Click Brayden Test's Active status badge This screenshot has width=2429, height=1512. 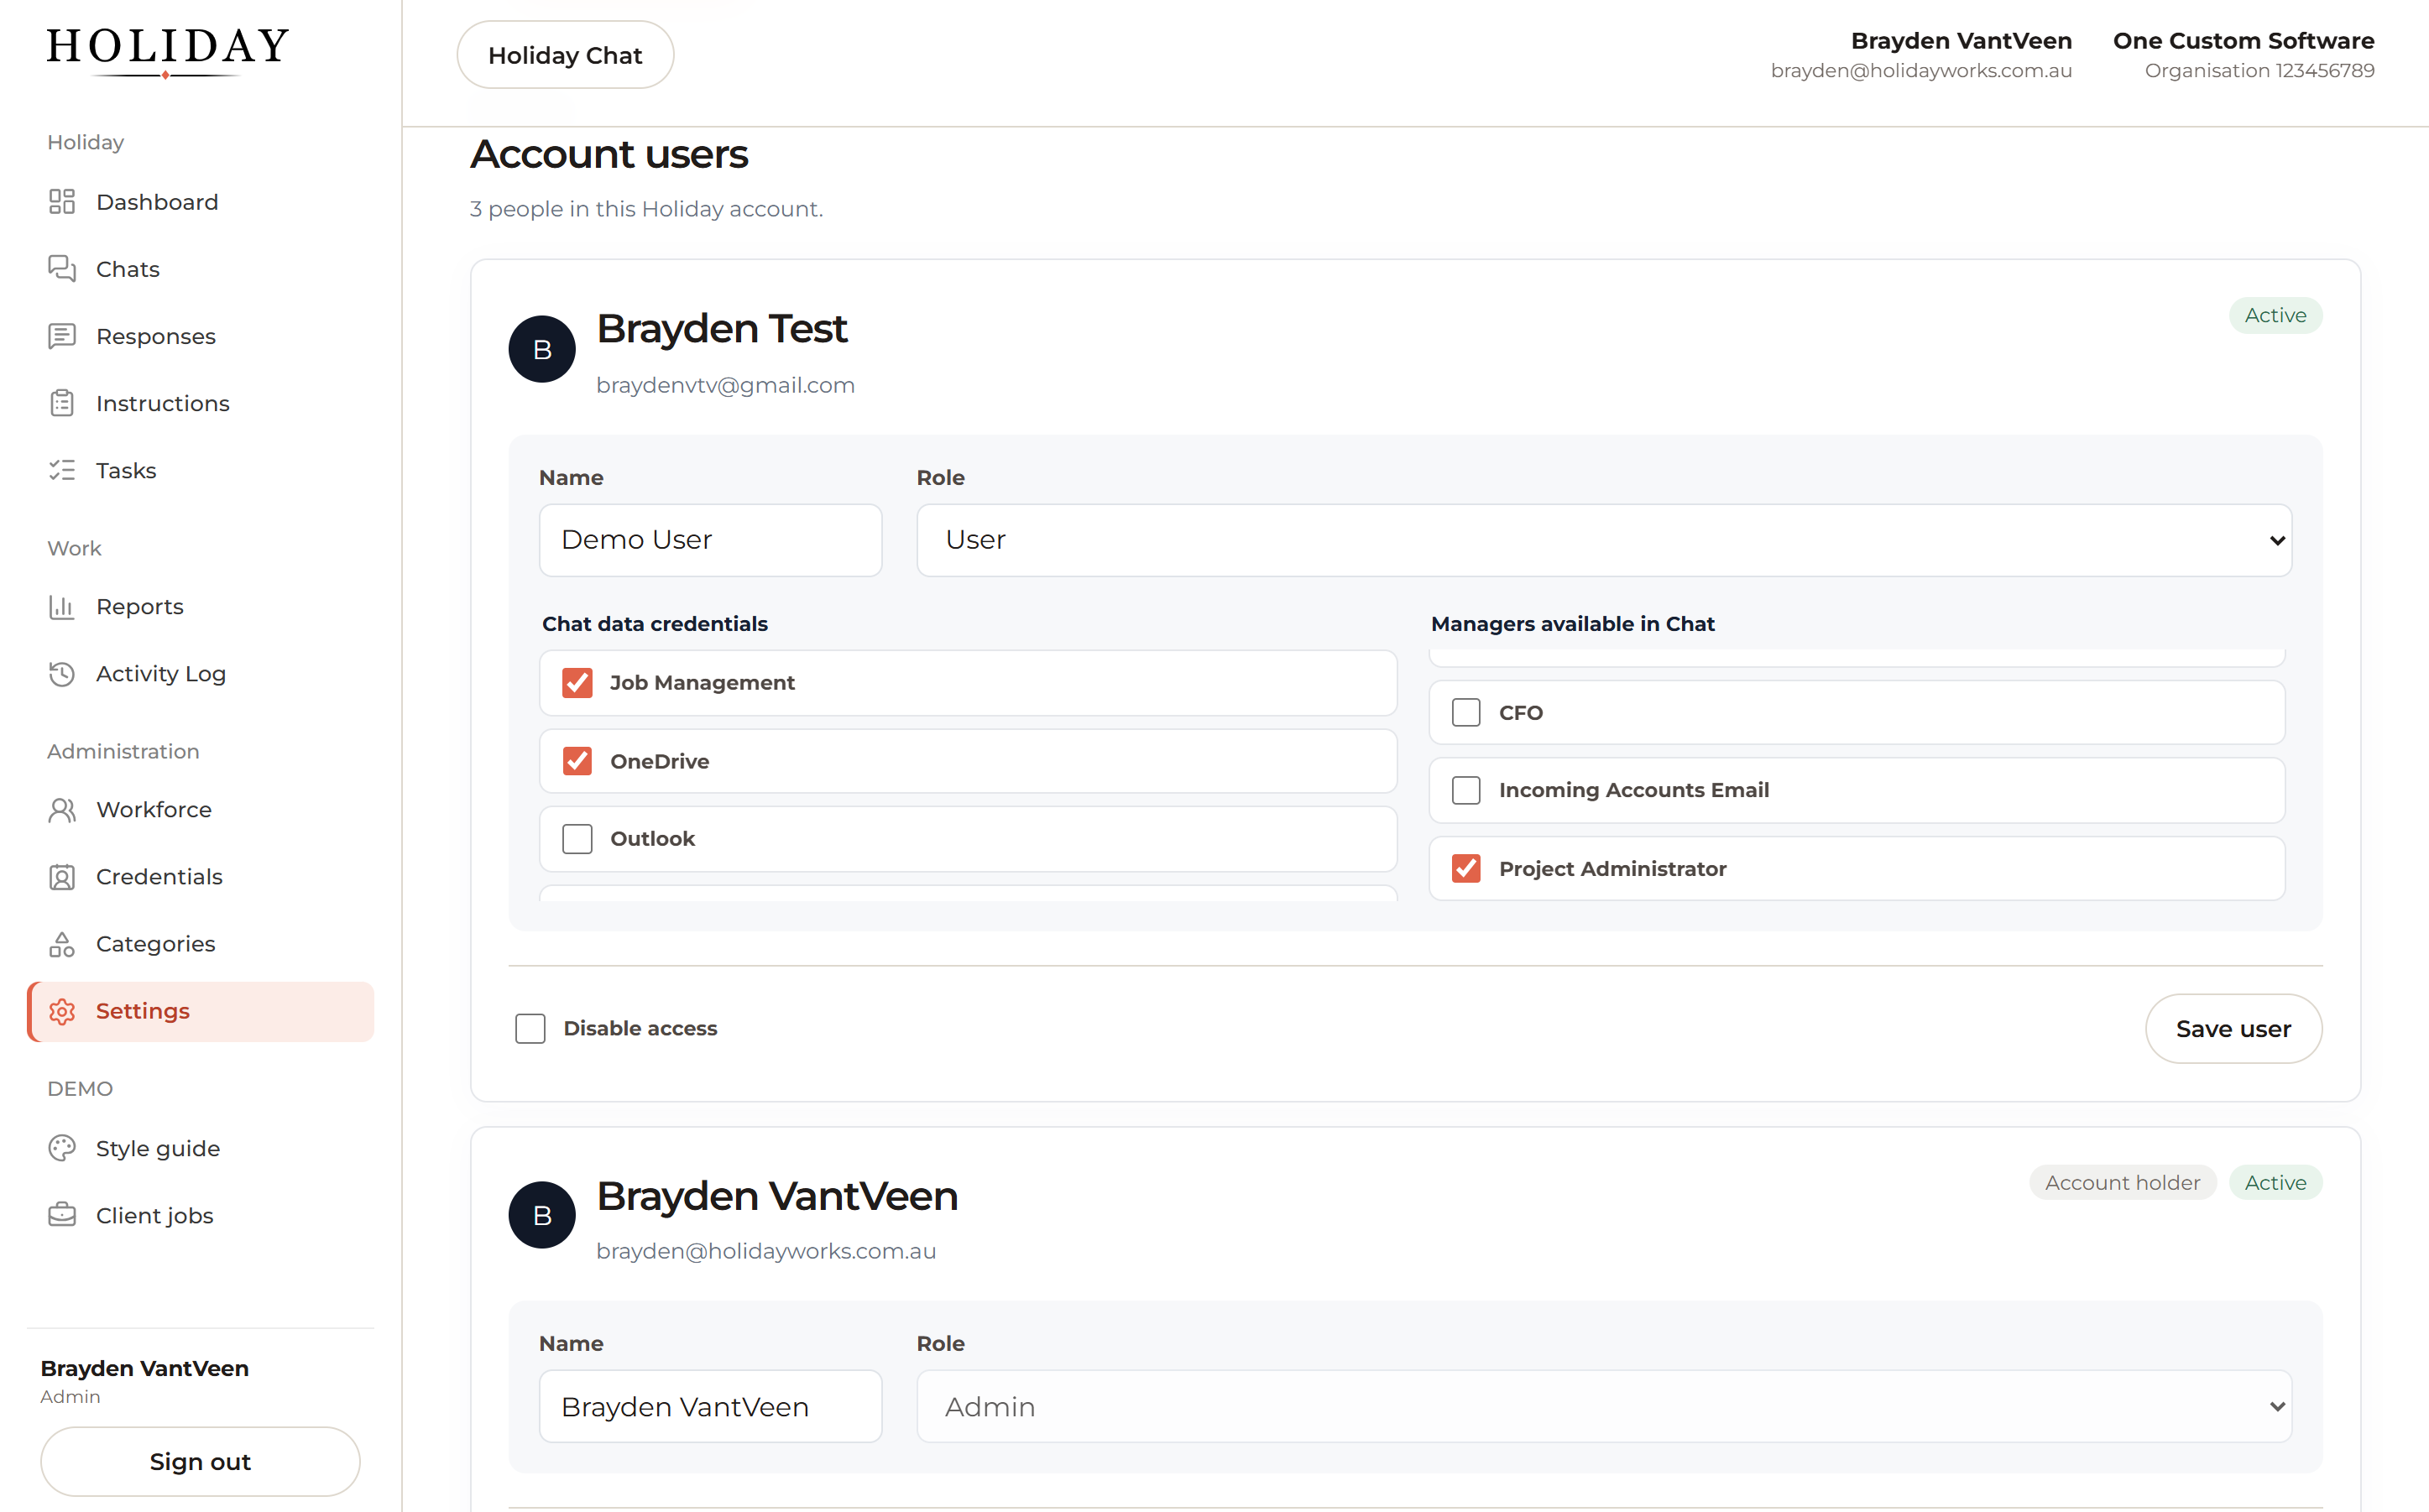click(2275, 315)
